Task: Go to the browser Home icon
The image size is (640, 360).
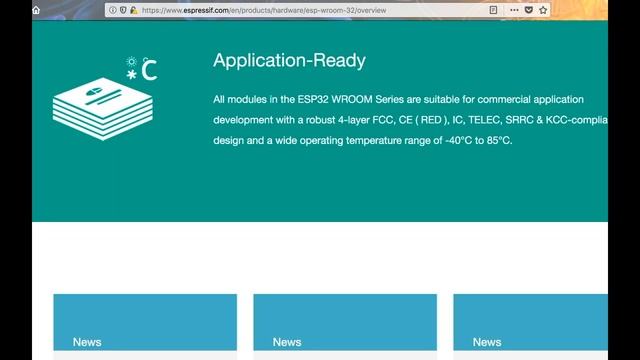Action: click(x=36, y=10)
